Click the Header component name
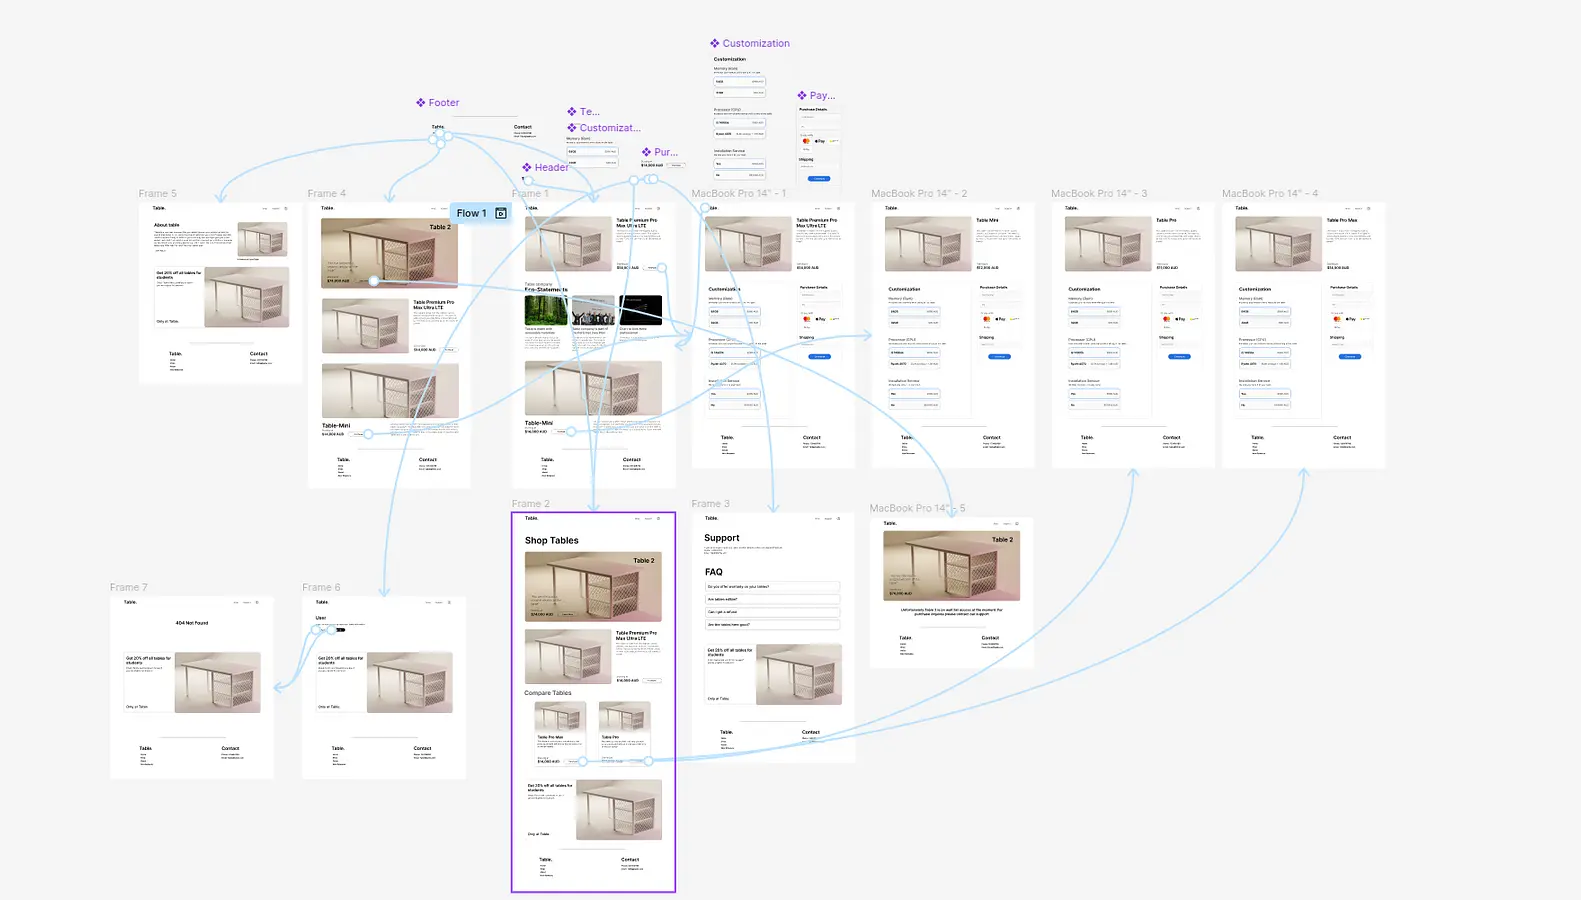The height and width of the screenshot is (900, 1581). (551, 168)
